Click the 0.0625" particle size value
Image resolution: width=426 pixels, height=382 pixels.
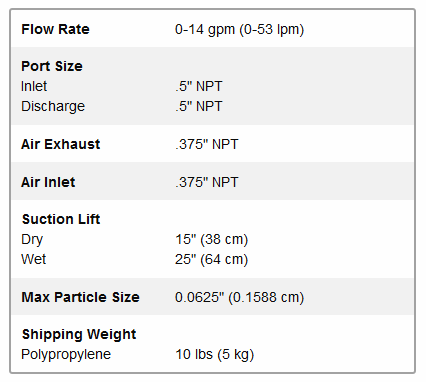coord(239,298)
